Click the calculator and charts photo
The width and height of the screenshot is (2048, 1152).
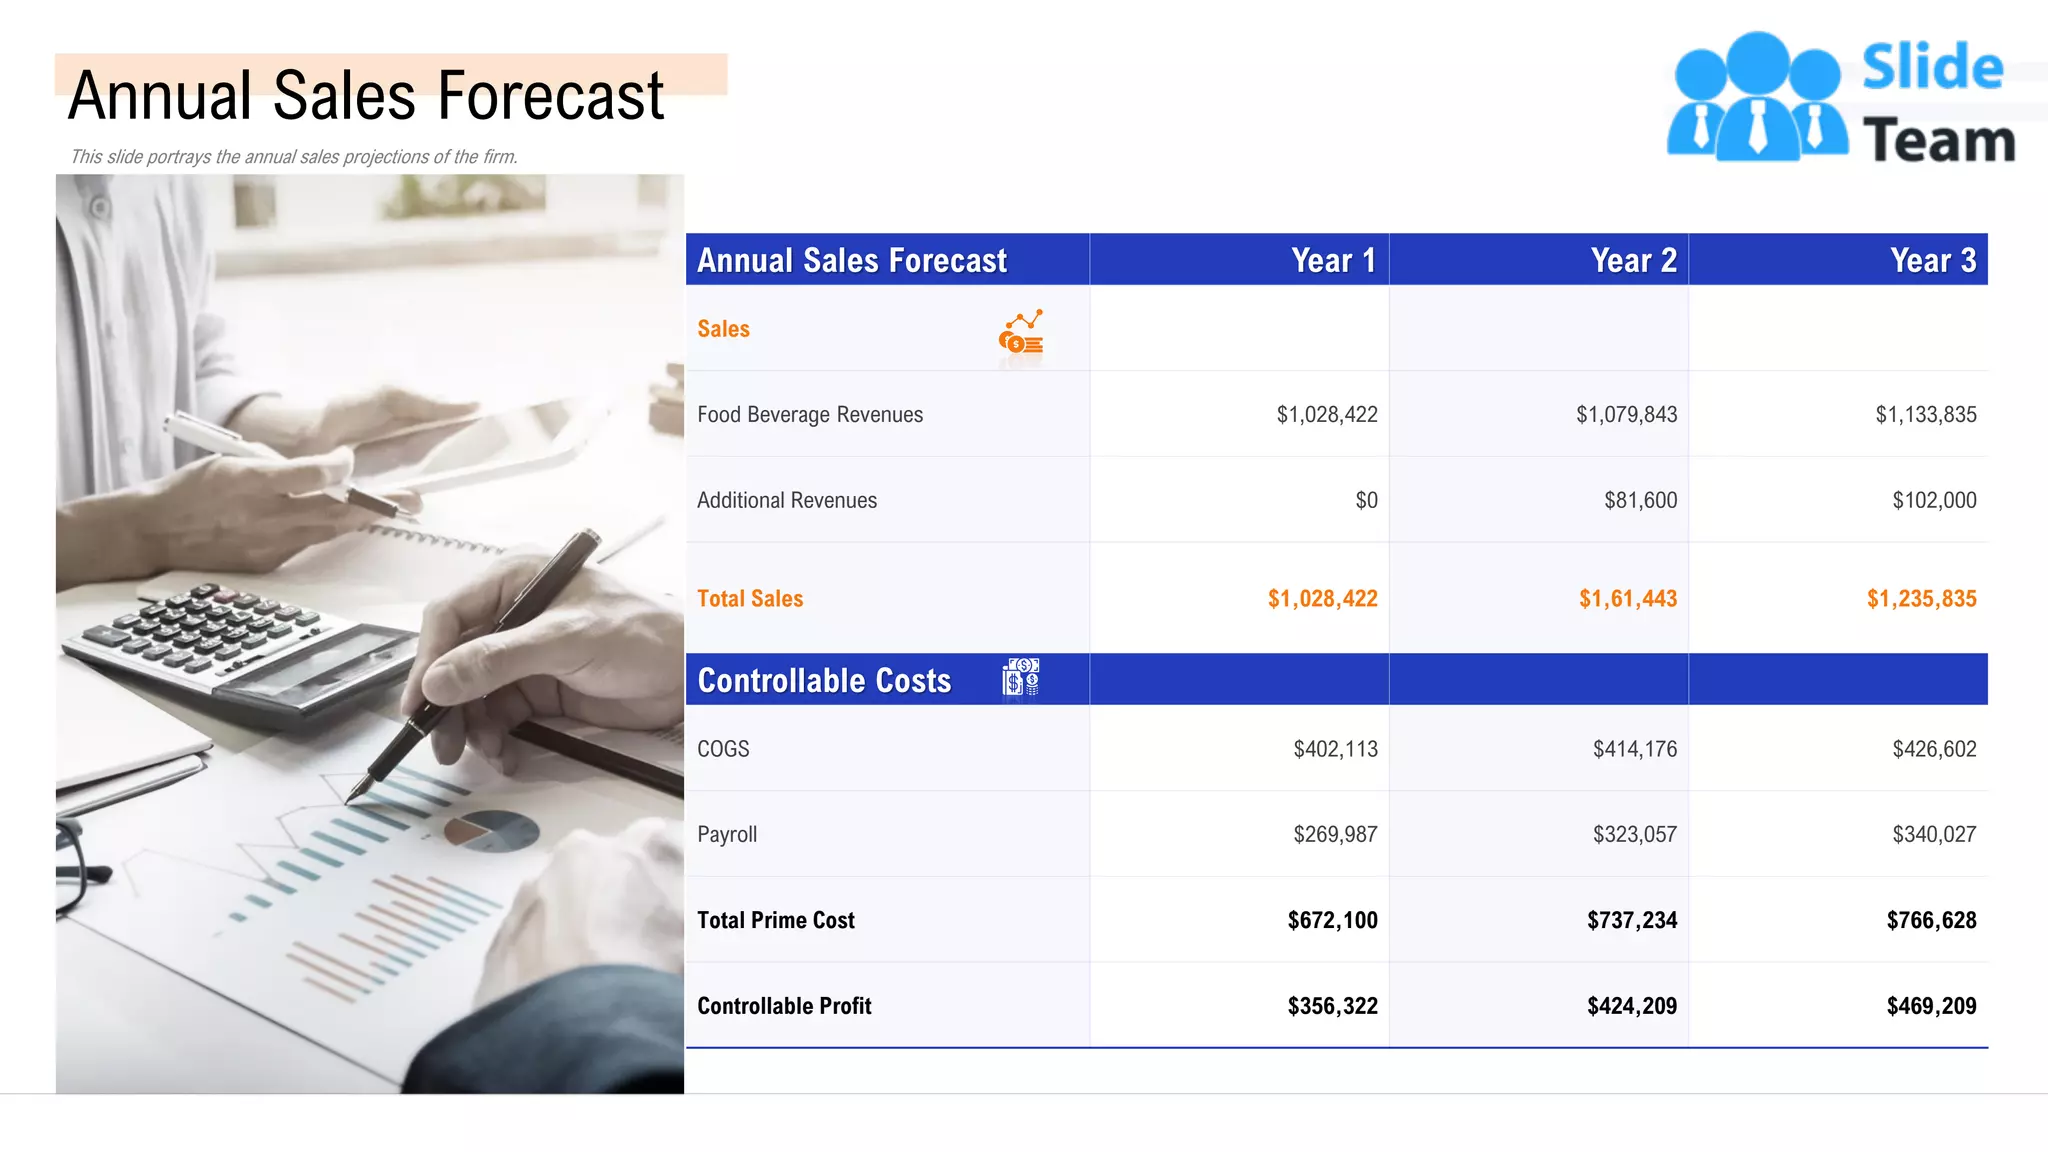pos(370,634)
